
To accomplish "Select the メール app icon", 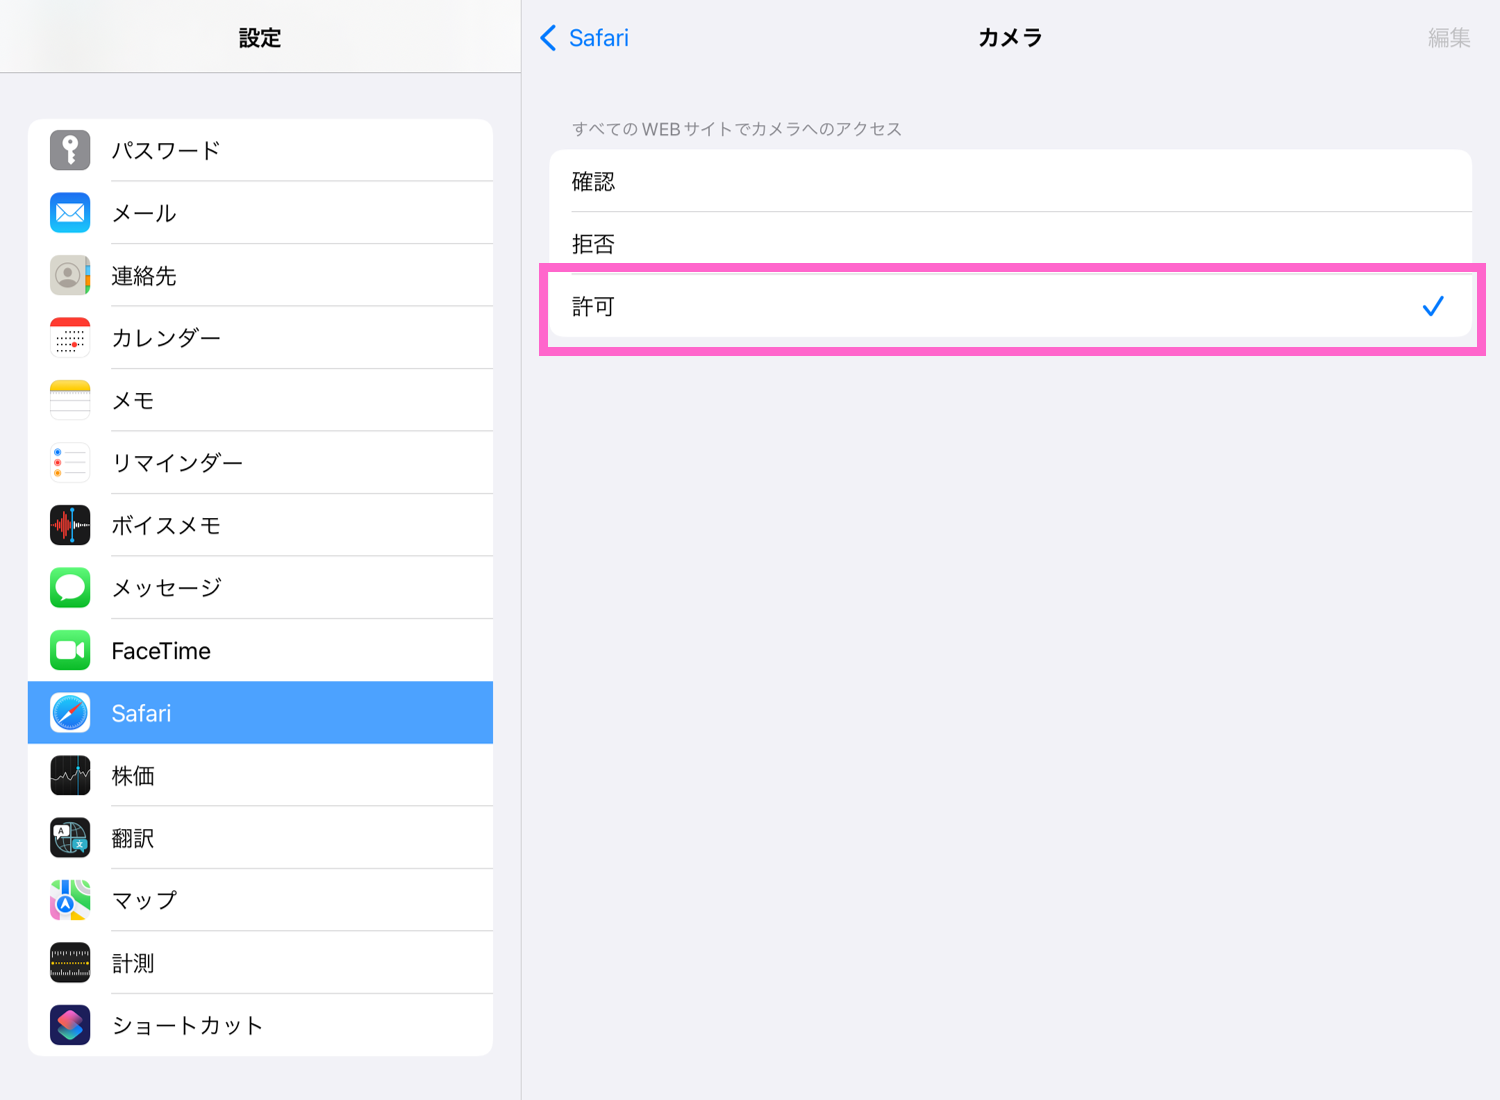I will tap(69, 212).
